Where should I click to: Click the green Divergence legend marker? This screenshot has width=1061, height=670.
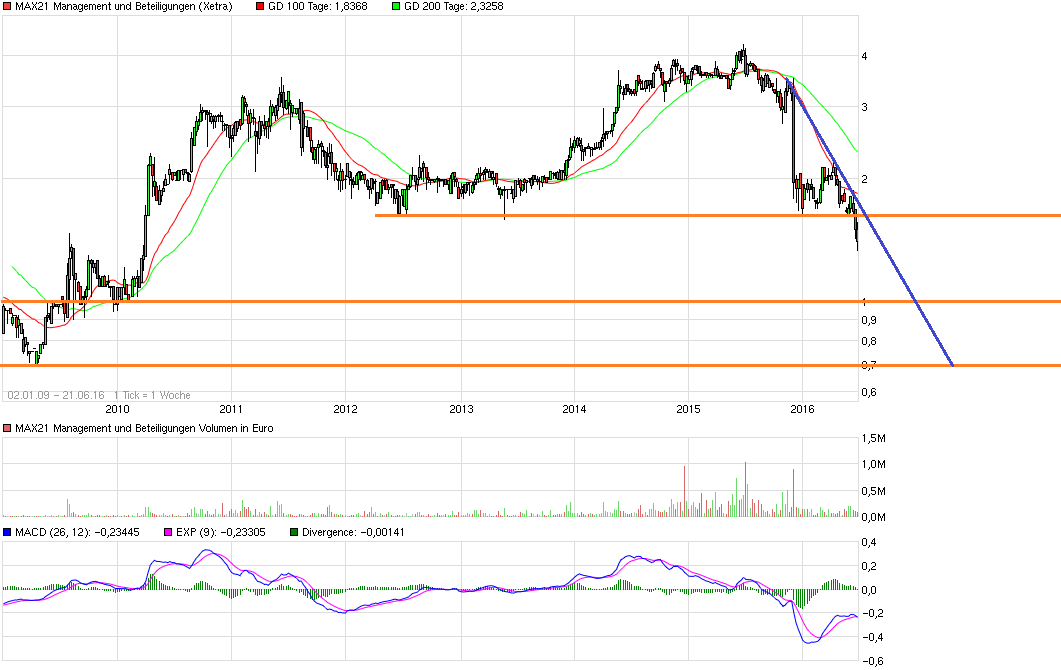pos(293,531)
